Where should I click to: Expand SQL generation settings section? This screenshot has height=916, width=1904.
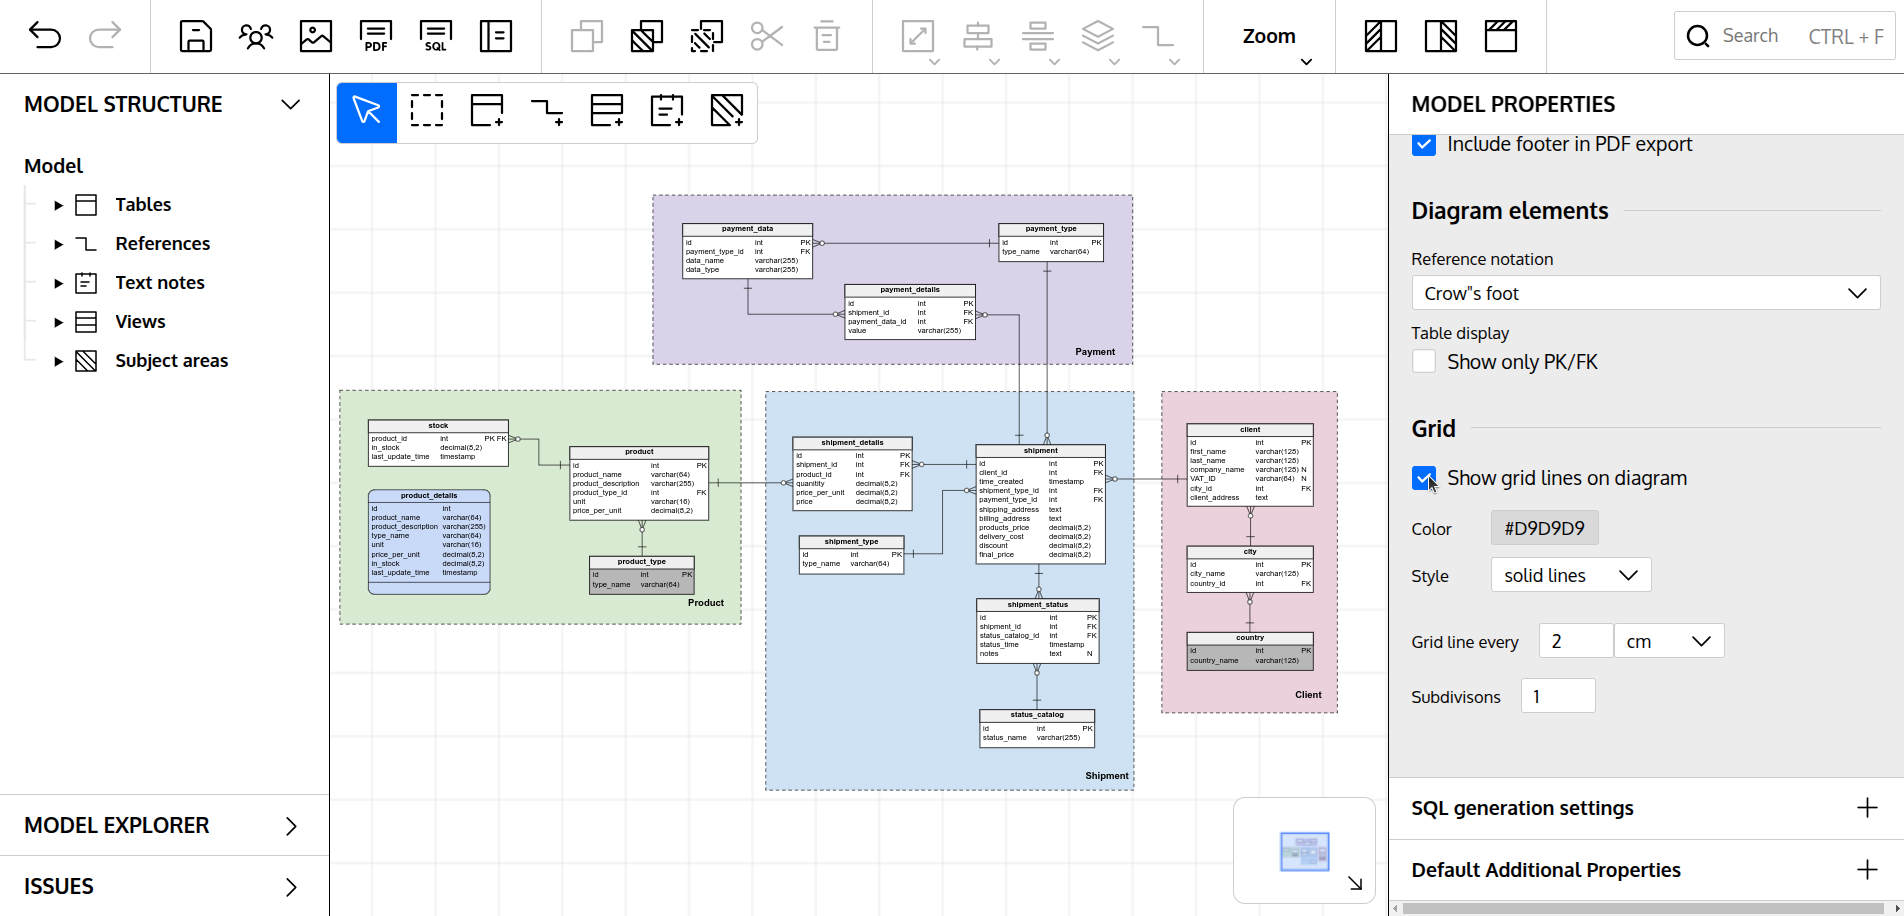pyautogui.click(x=1867, y=808)
